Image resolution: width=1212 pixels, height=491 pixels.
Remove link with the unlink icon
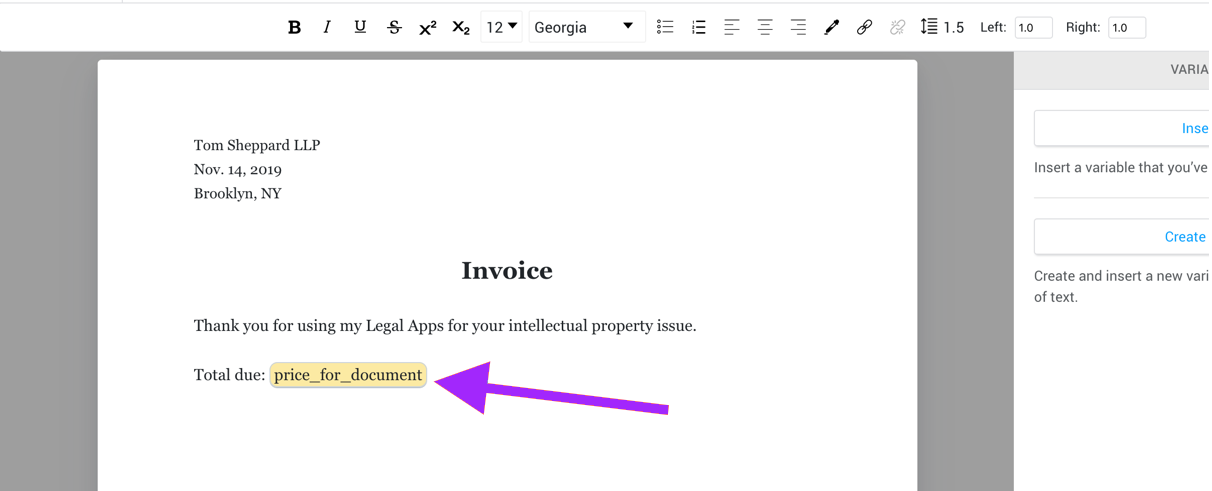898,28
